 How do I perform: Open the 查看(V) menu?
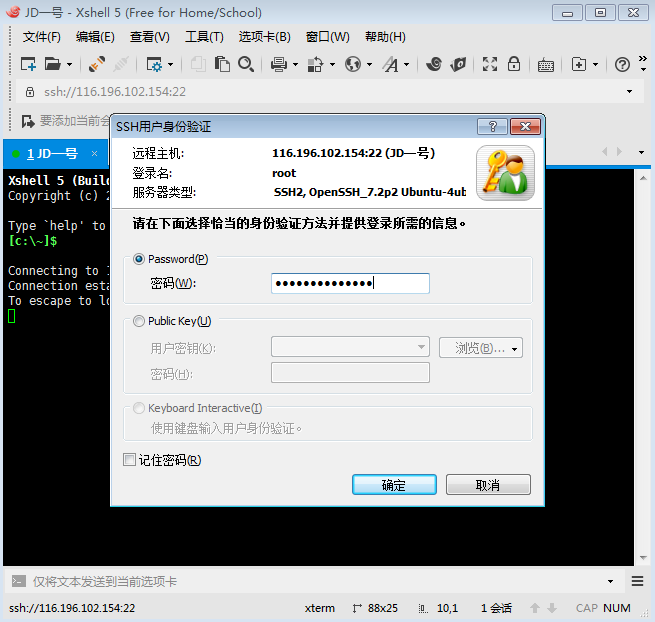click(150, 37)
